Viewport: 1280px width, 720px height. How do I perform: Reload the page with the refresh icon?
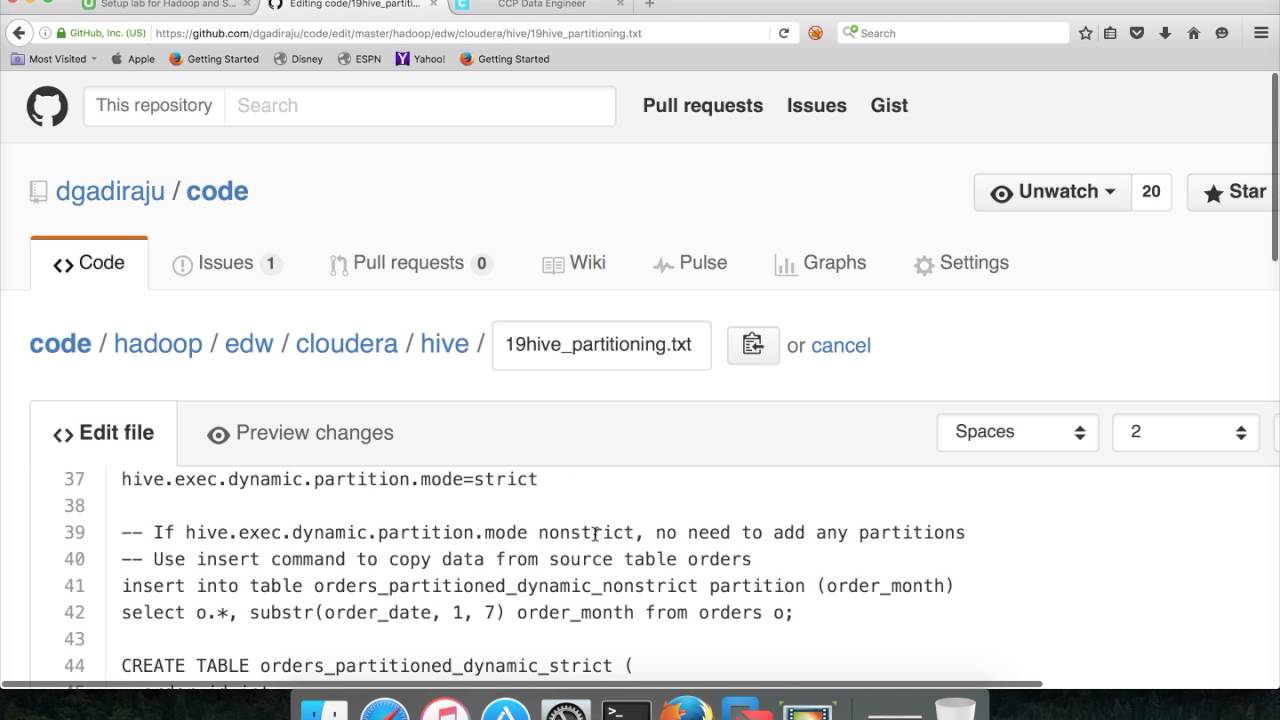784,33
